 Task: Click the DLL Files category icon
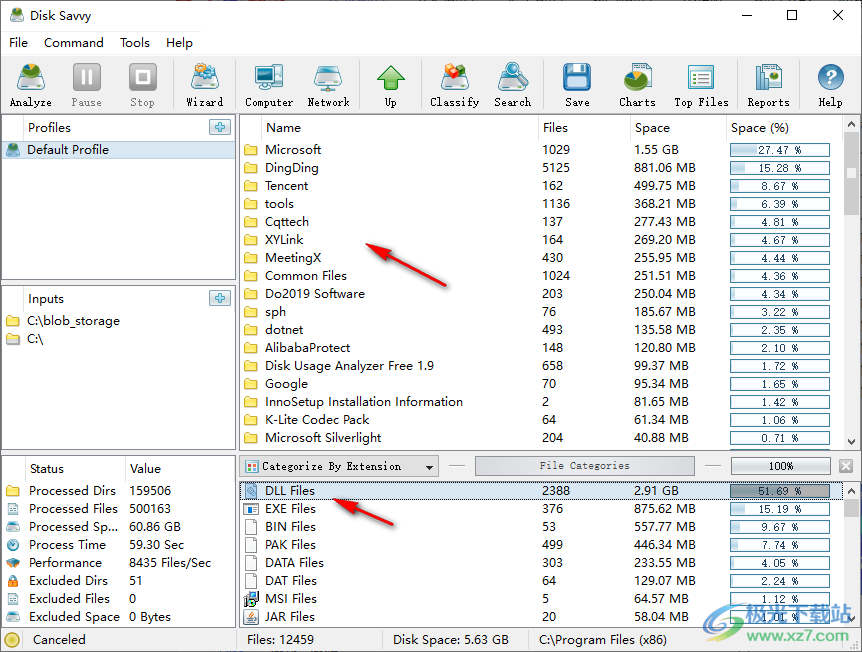[x=251, y=490]
